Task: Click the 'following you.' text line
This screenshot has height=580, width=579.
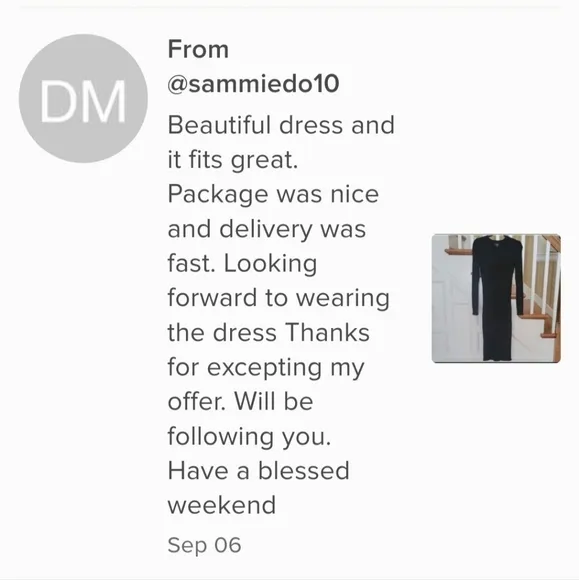Action: click(x=249, y=436)
